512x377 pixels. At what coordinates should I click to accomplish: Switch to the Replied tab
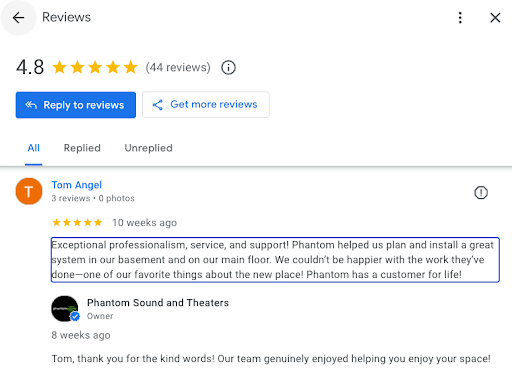[x=82, y=148]
